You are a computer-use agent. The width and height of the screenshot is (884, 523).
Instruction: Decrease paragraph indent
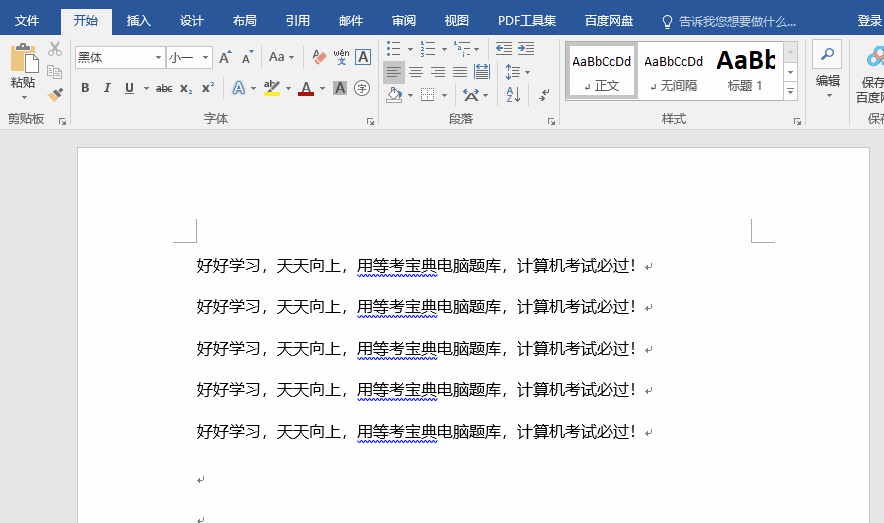(x=503, y=48)
